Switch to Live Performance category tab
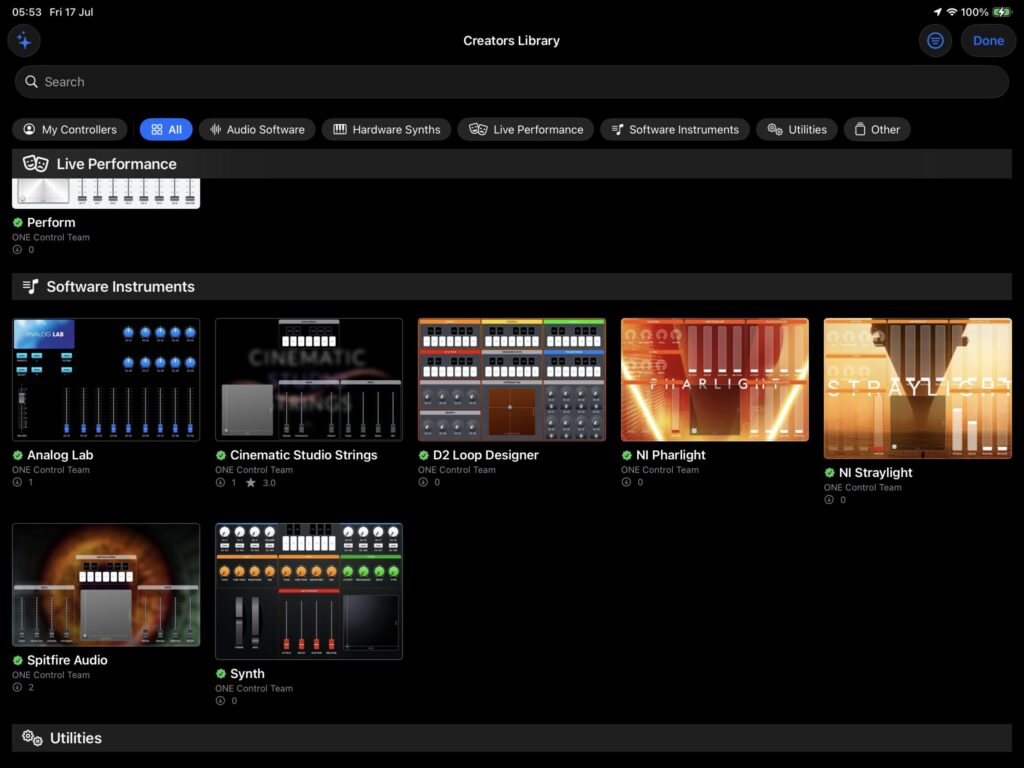The width and height of the screenshot is (1024, 768). tap(525, 129)
